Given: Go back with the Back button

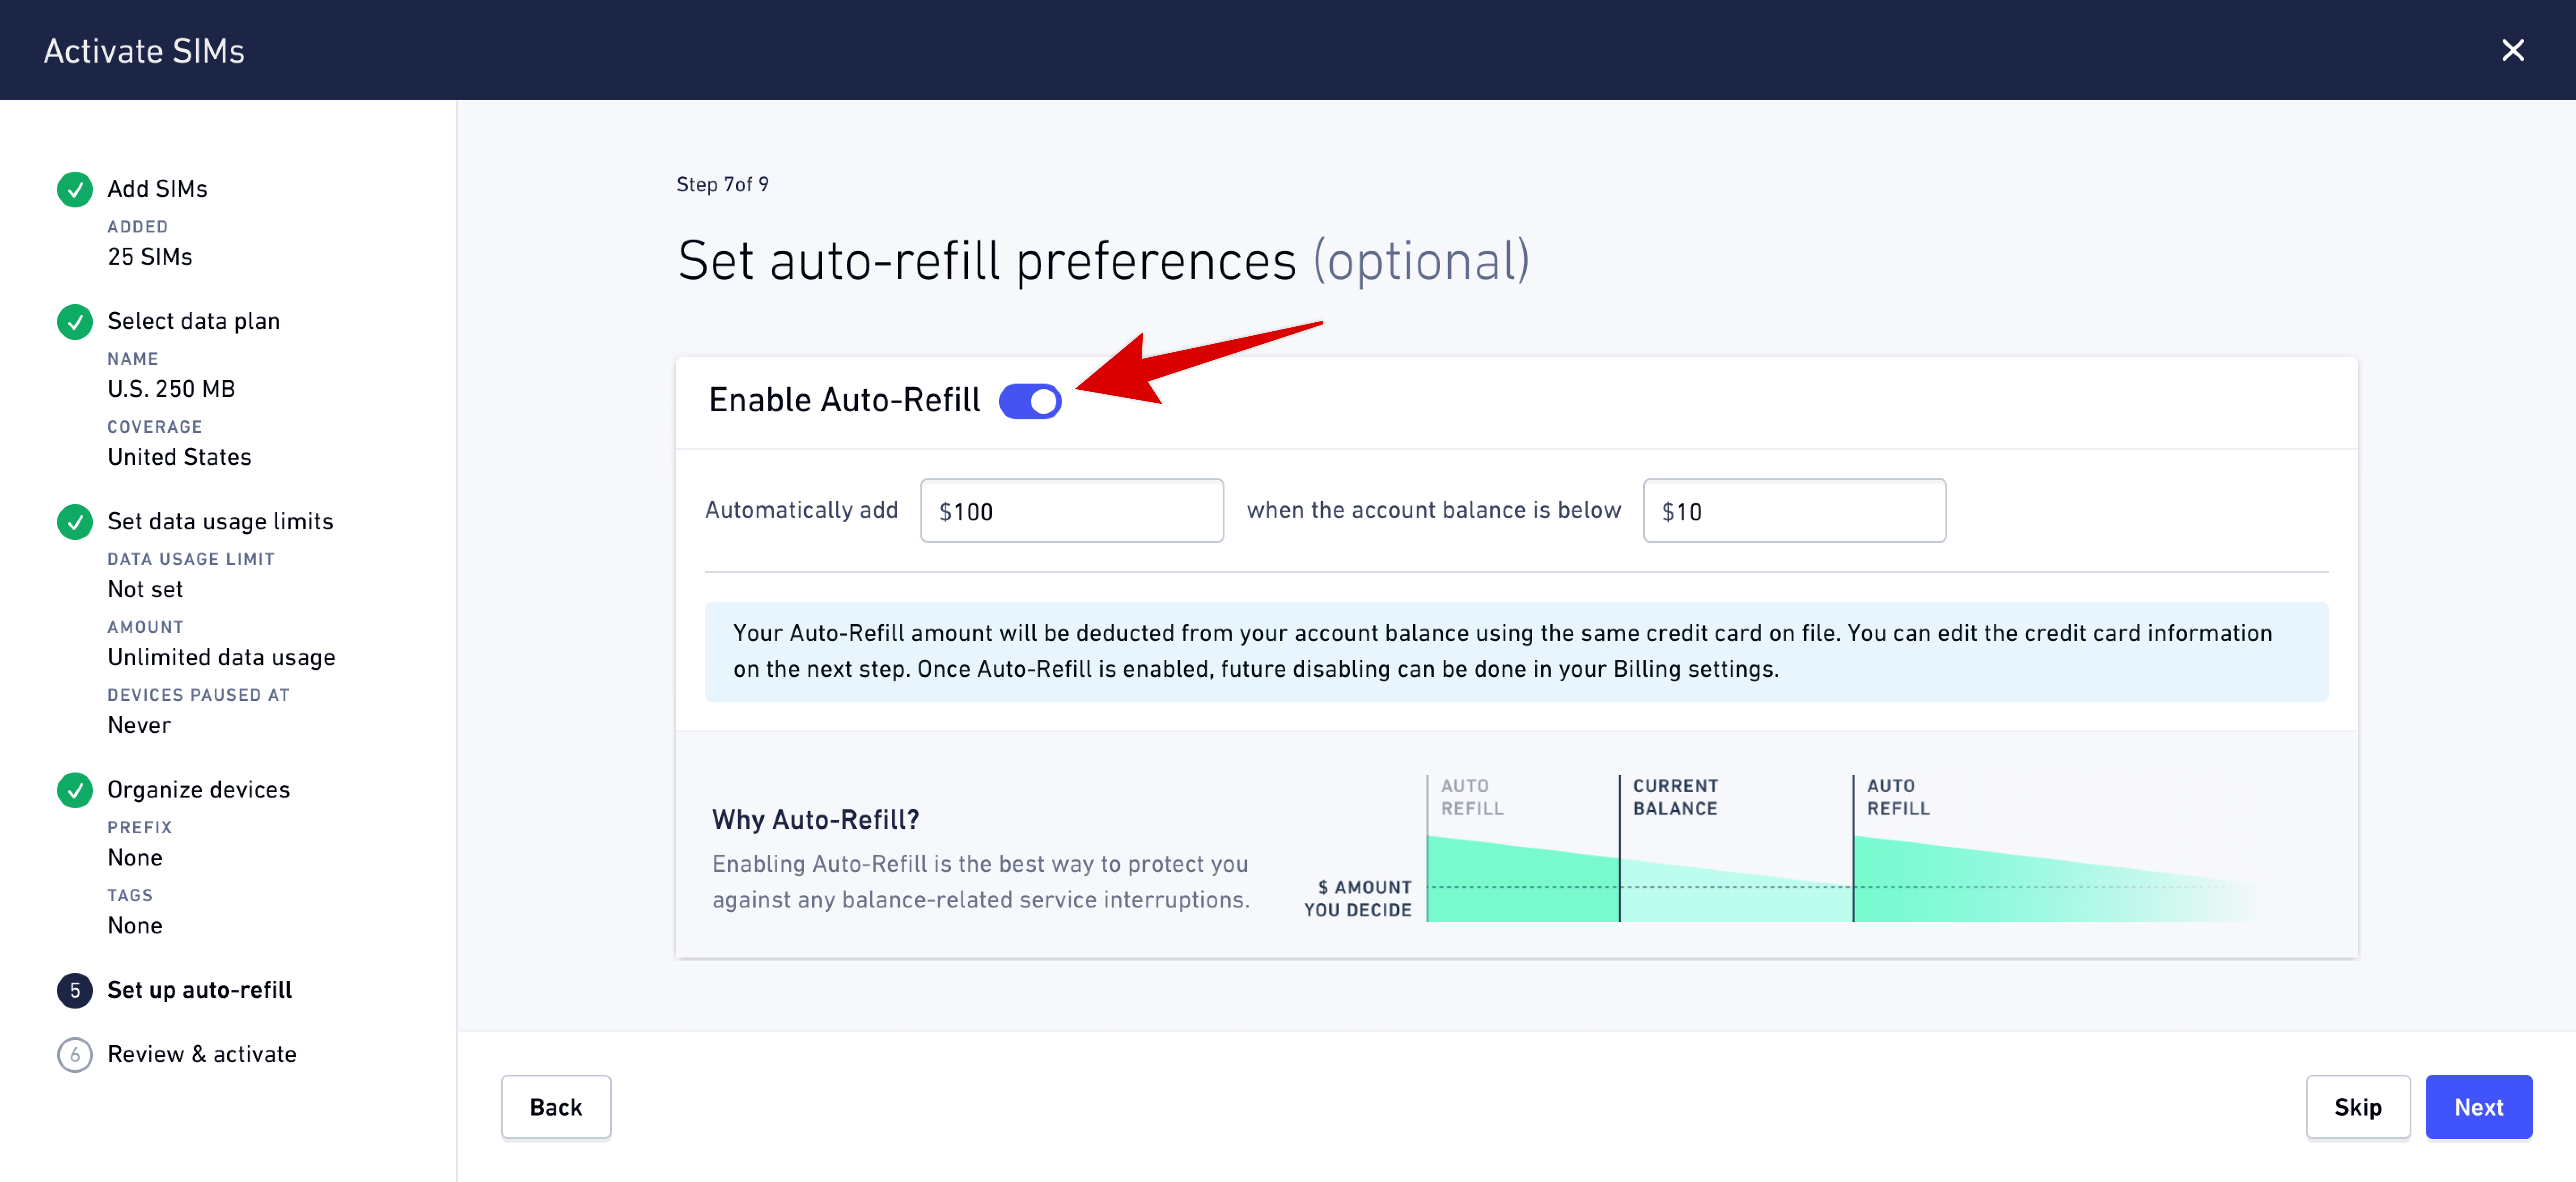Looking at the screenshot, I should 556,1107.
